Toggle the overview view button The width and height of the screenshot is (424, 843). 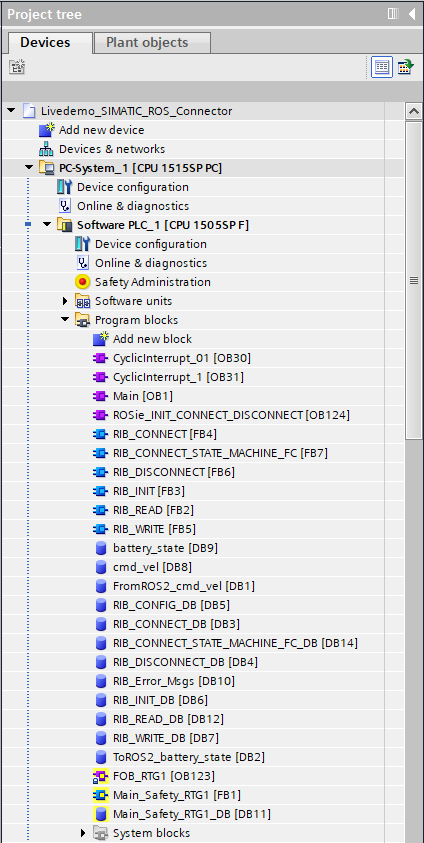click(x=405, y=67)
